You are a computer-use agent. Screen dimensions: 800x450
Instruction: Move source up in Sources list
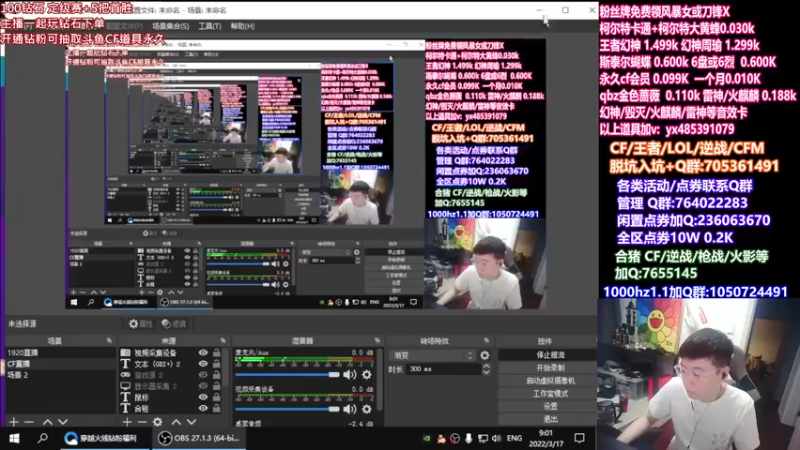point(176,422)
